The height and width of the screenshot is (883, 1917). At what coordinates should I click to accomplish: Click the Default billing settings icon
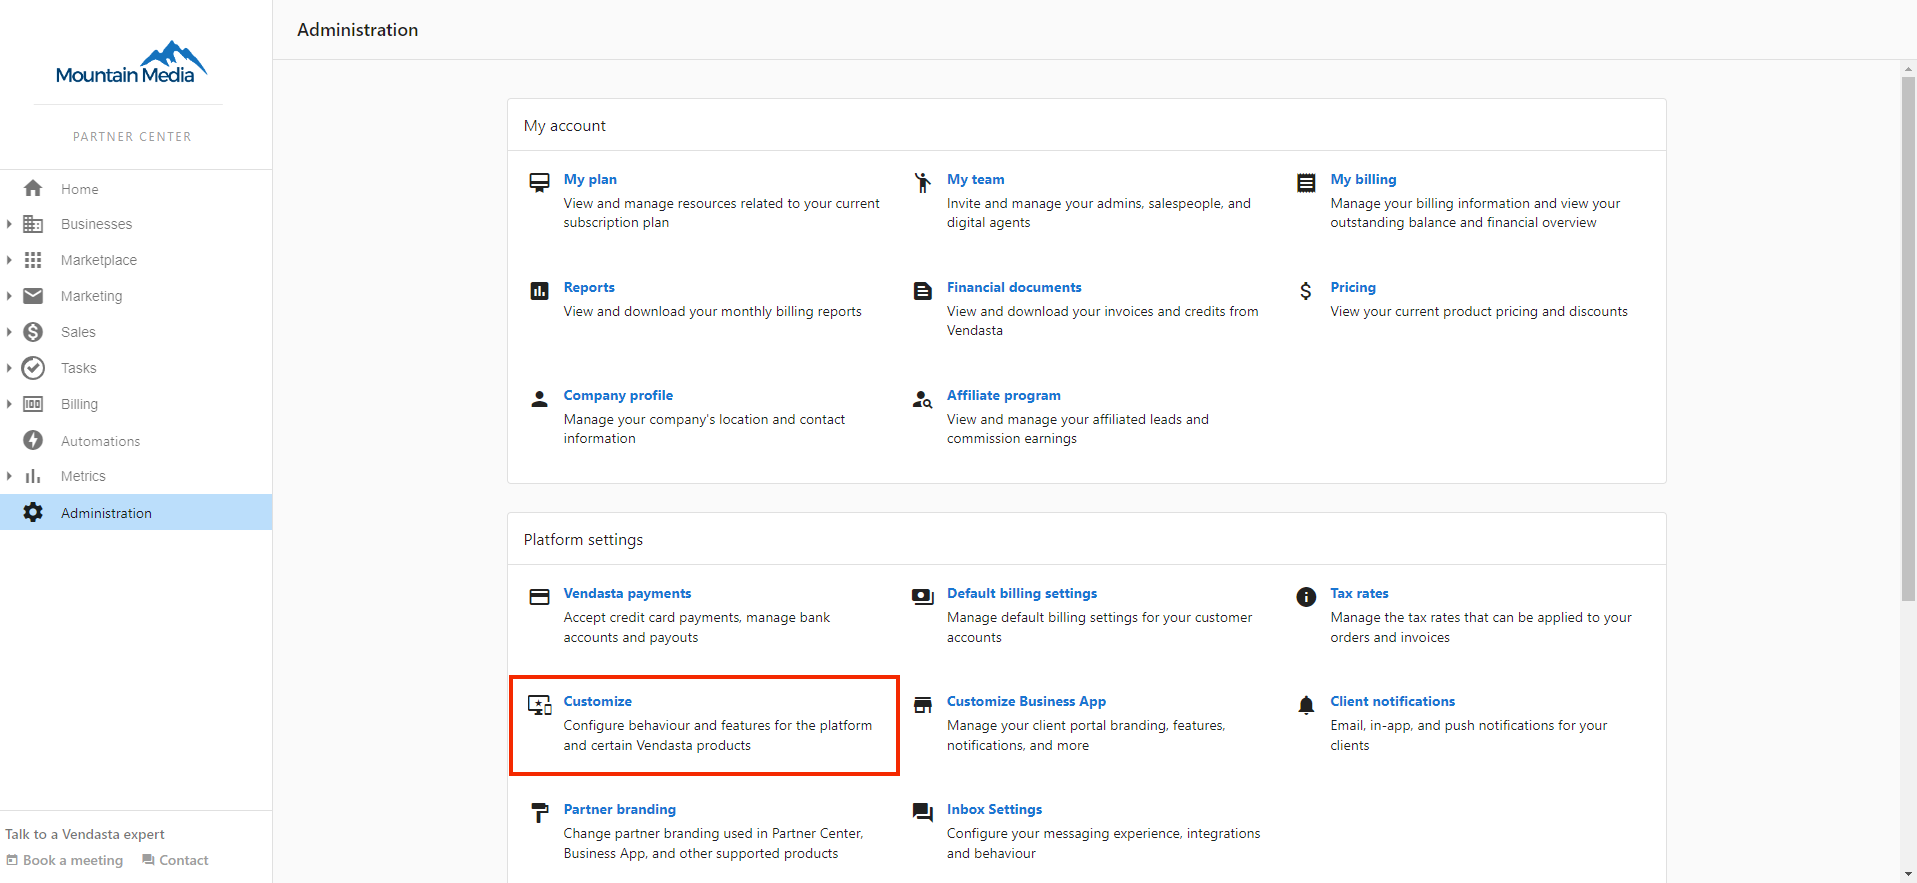point(922,597)
